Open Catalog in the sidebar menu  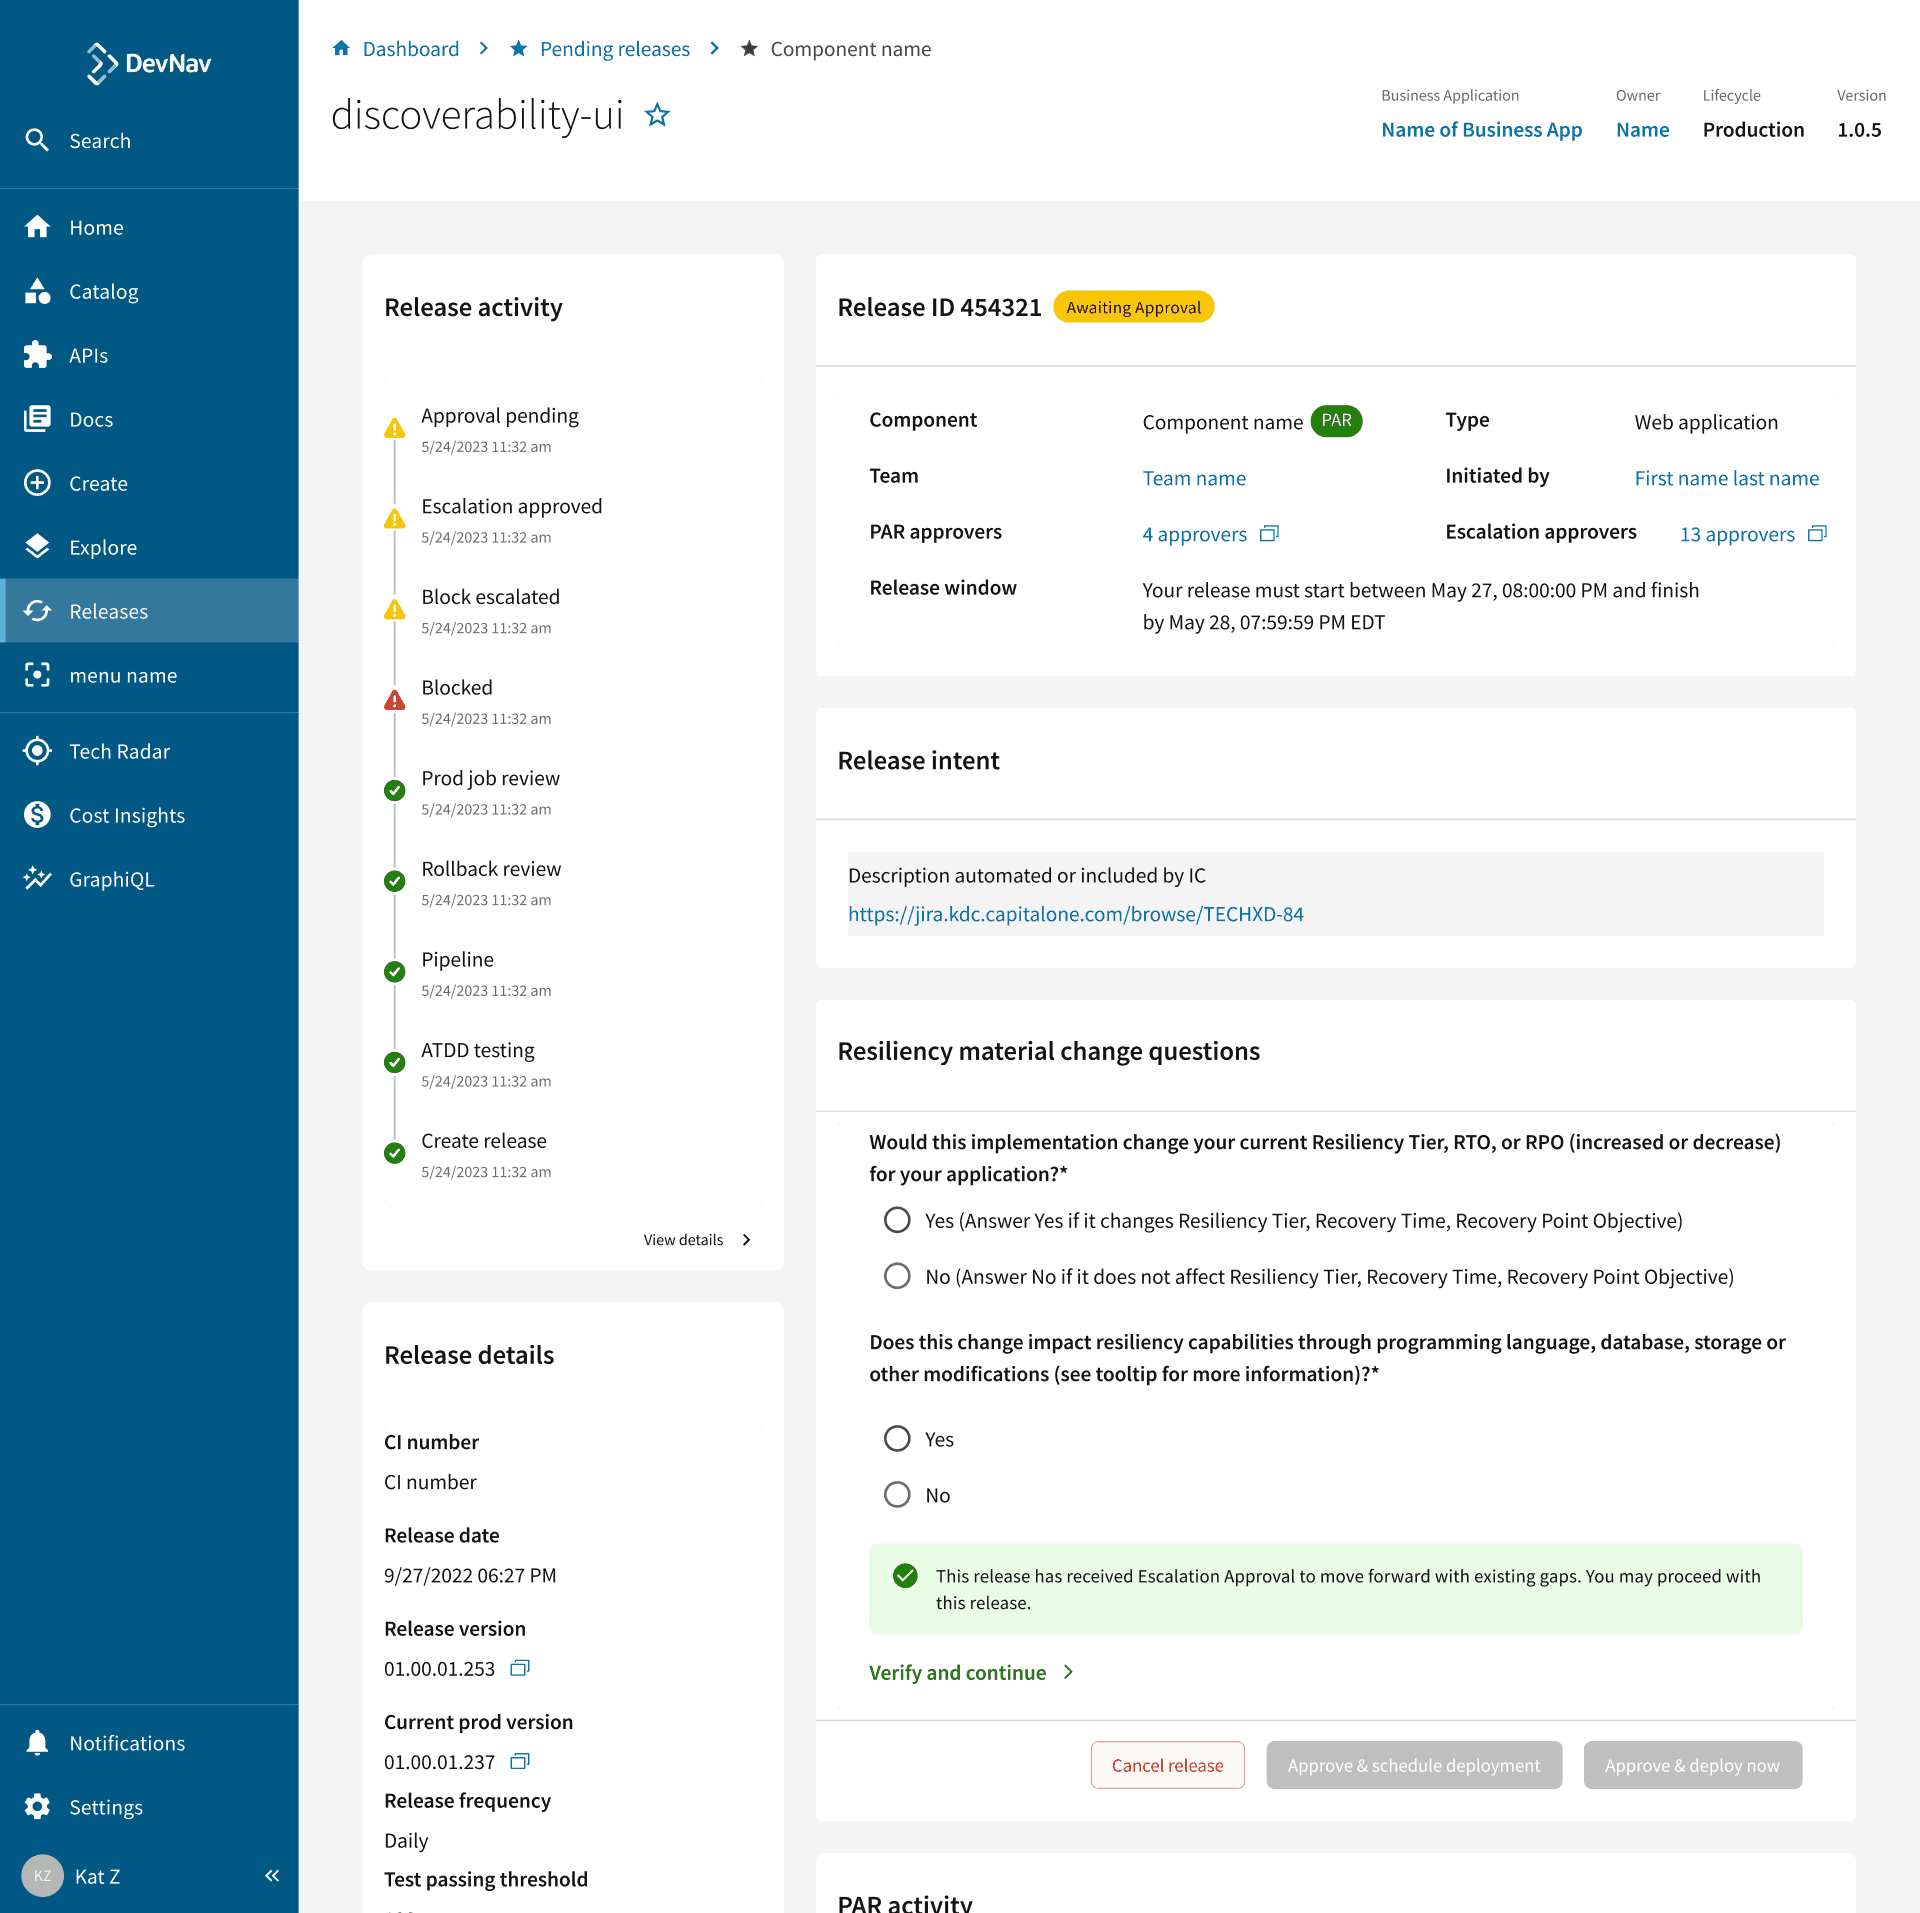click(x=149, y=291)
